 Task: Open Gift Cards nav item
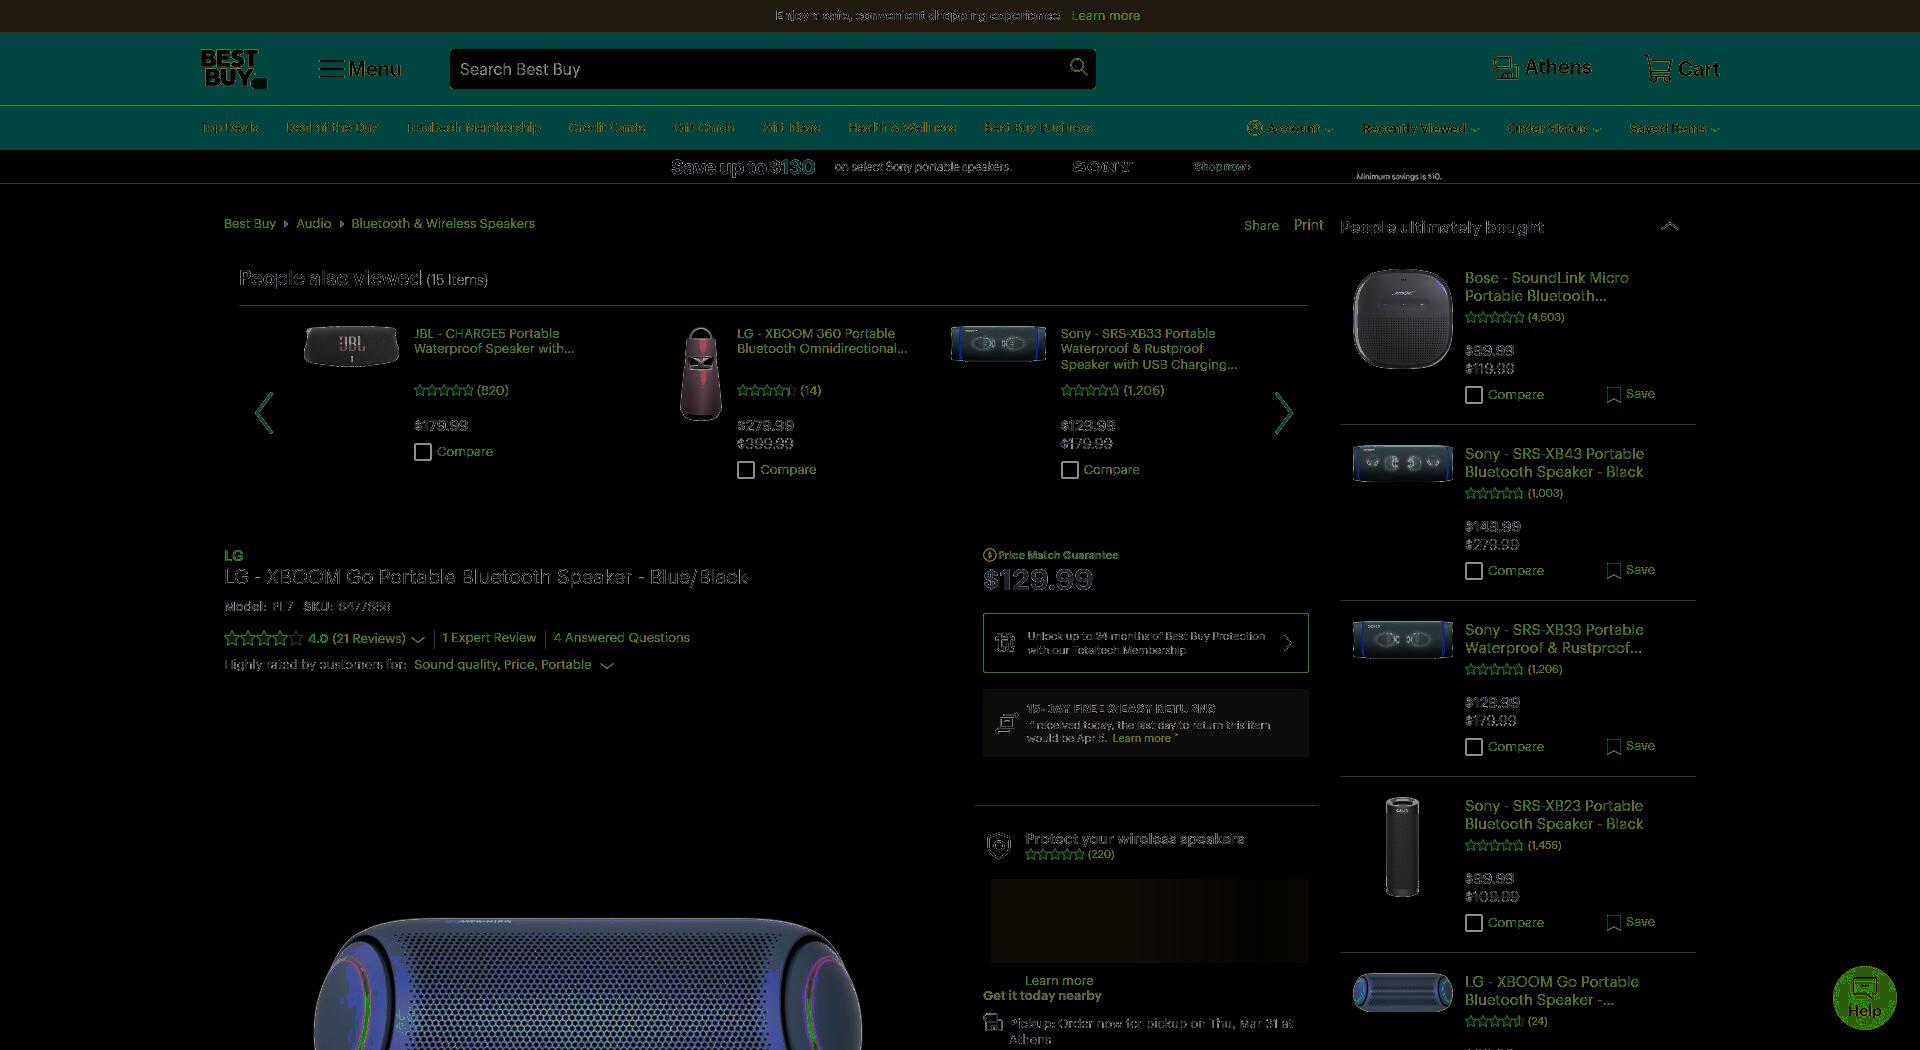point(703,128)
